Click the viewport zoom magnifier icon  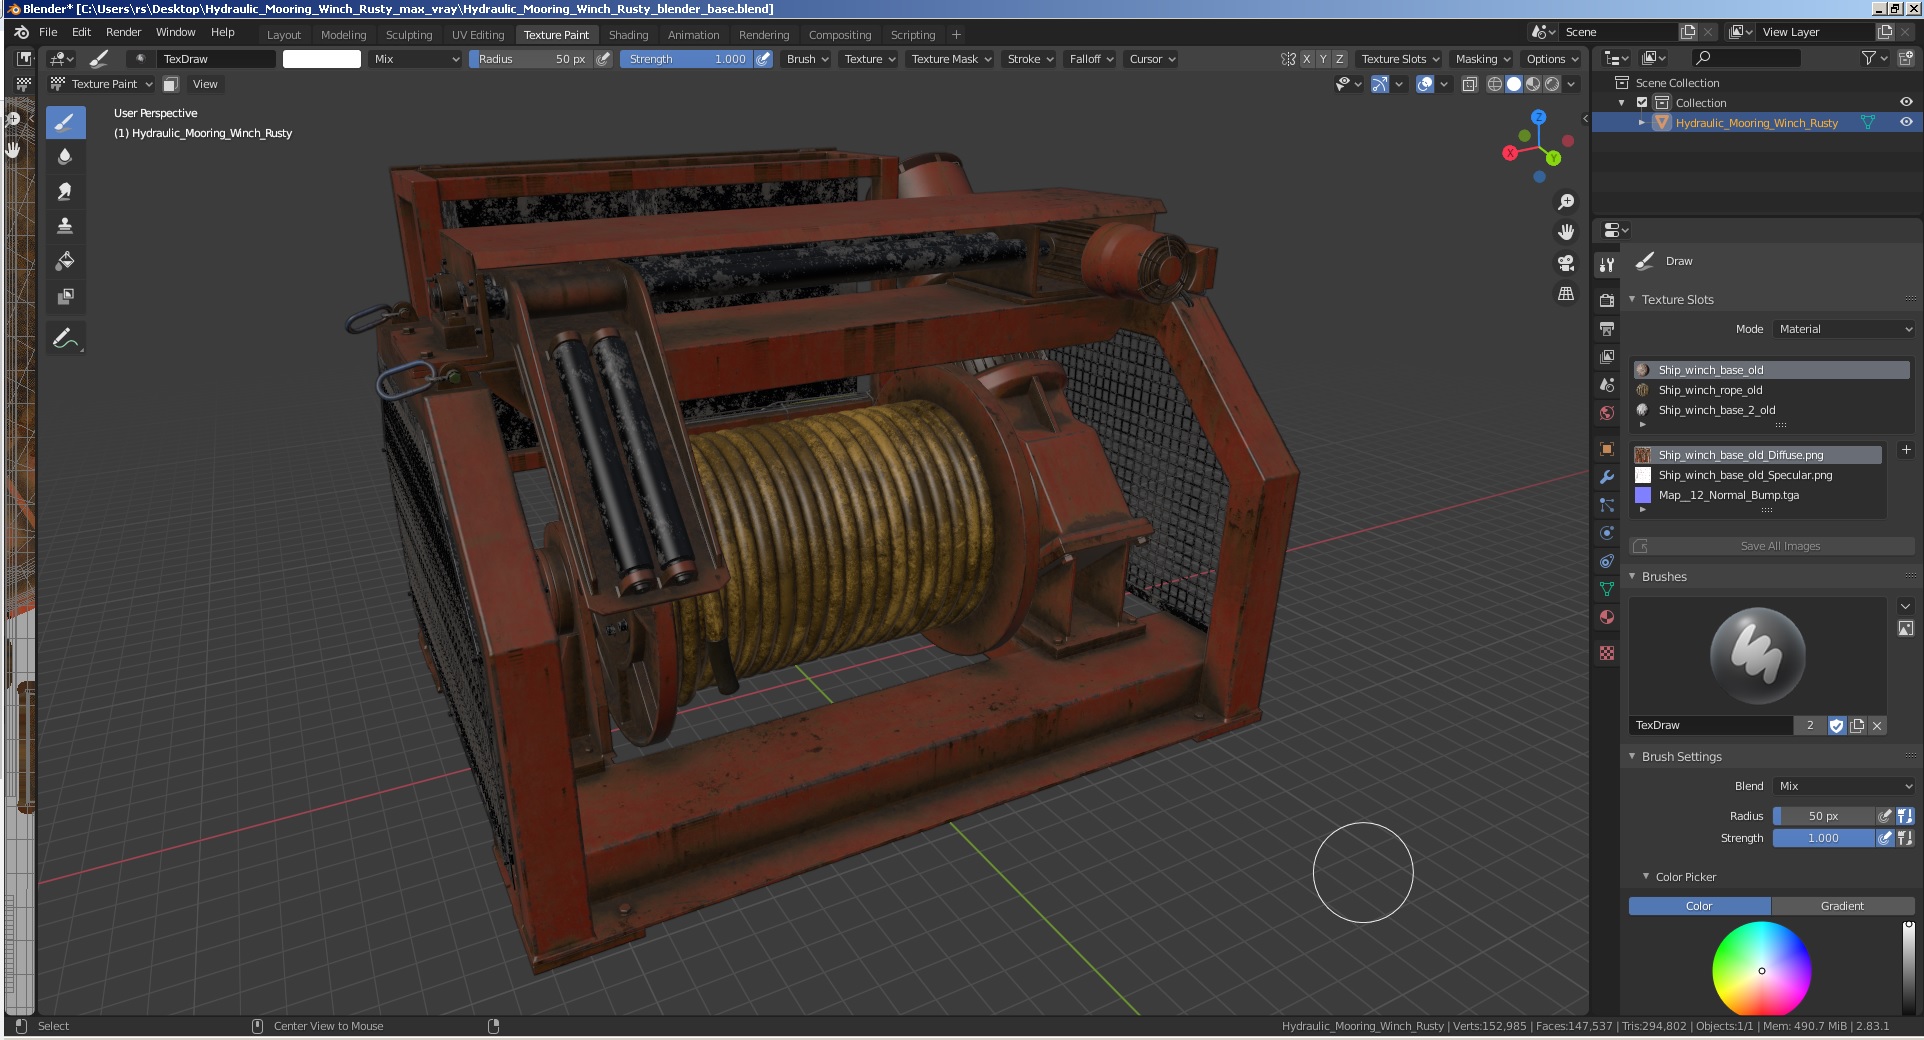[x=1566, y=202]
